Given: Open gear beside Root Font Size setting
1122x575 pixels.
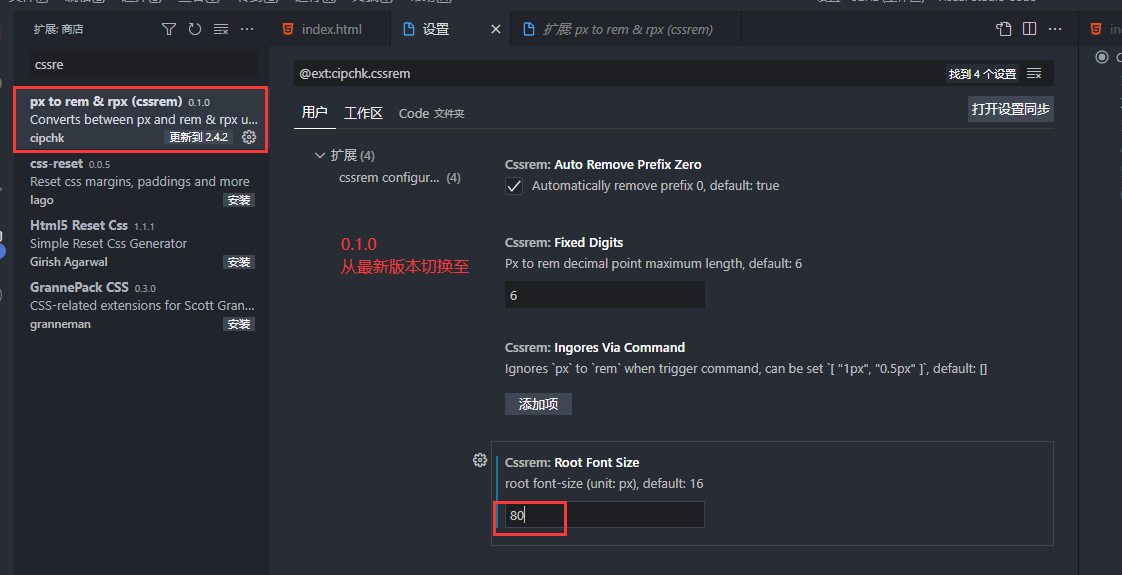Looking at the screenshot, I should 480,461.
